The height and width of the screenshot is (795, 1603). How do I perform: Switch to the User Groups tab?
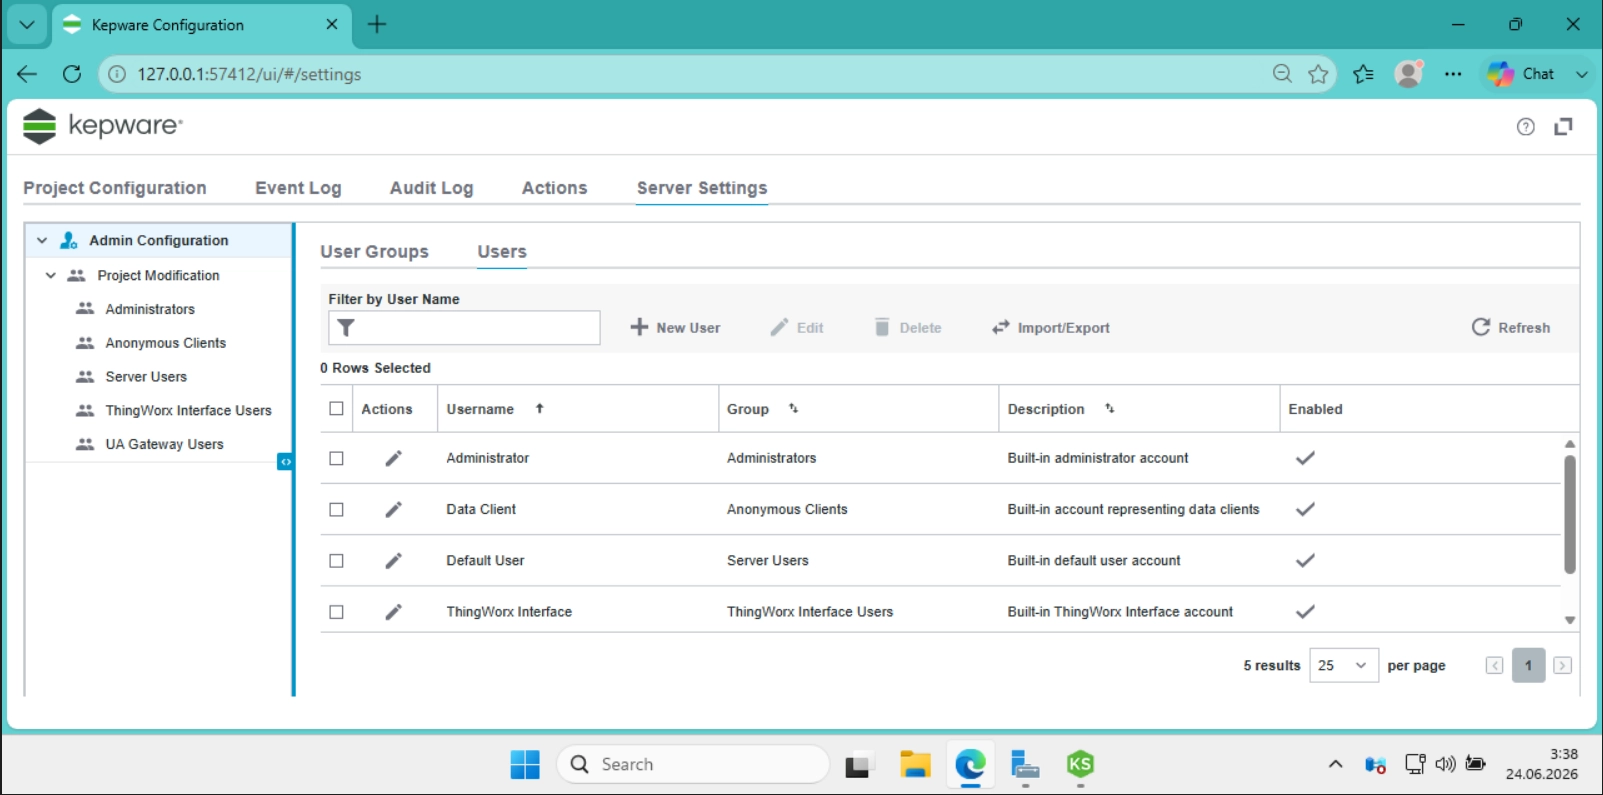(374, 252)
